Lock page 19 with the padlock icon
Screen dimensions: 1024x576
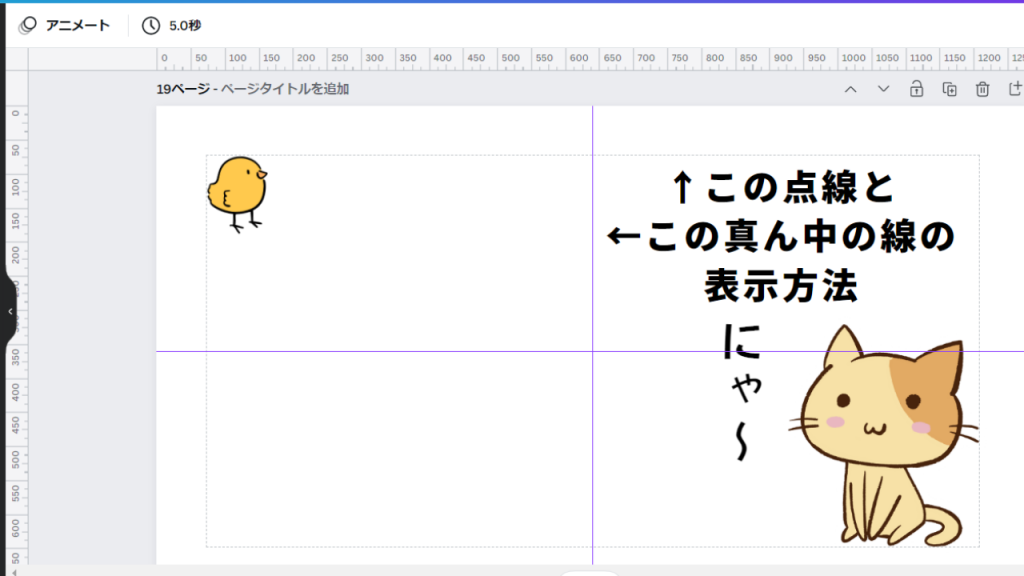916,89
